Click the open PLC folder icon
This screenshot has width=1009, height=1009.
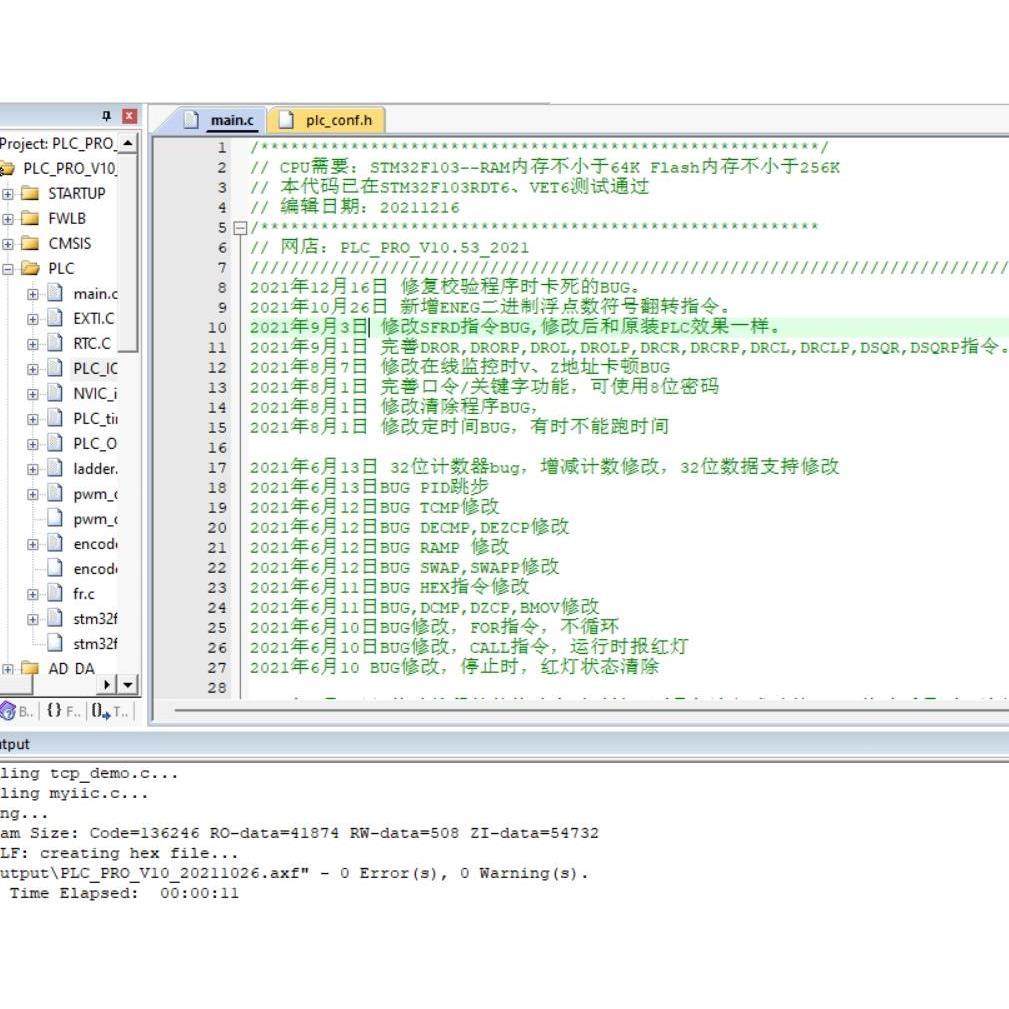30,268
